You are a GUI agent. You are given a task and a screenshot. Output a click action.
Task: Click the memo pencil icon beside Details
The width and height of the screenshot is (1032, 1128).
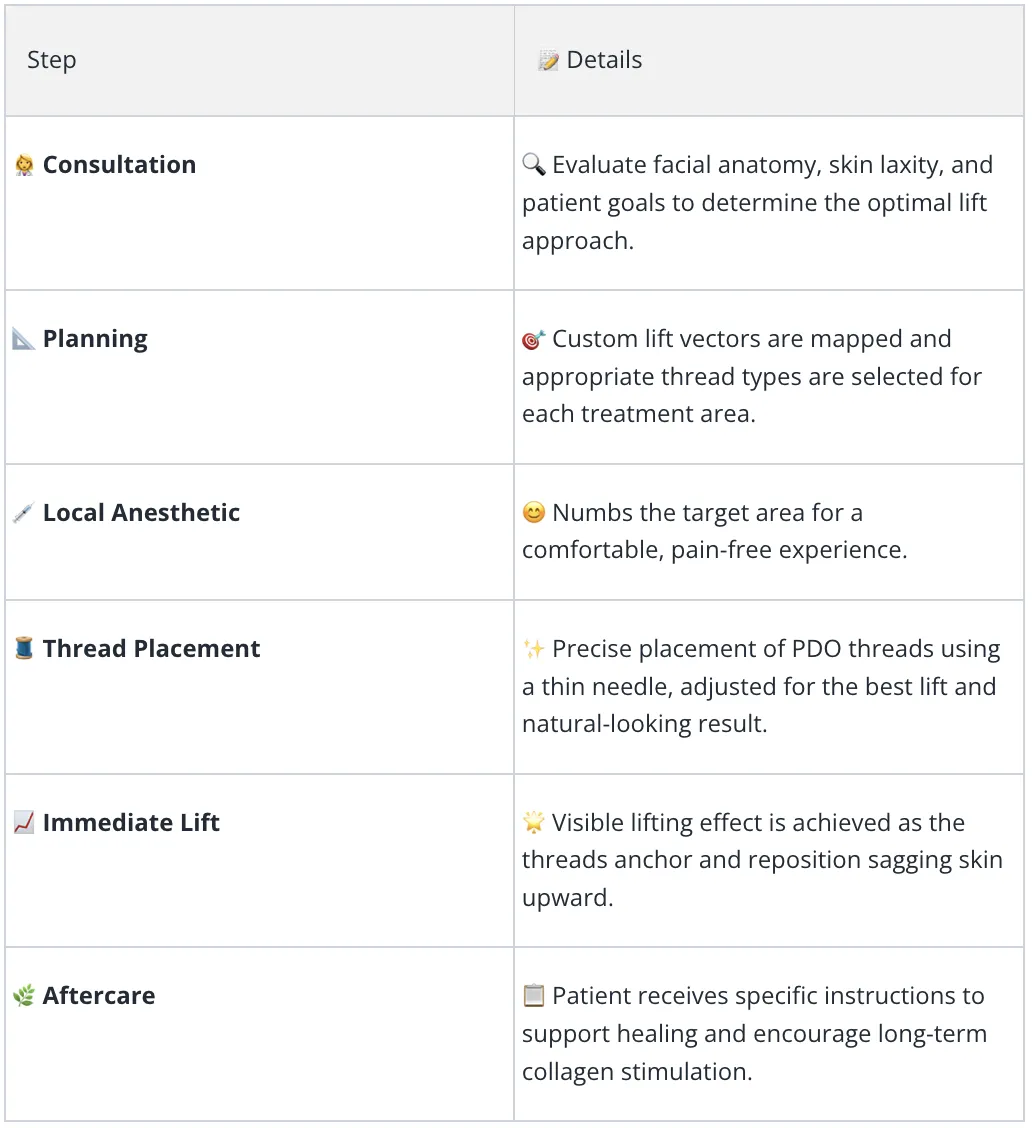[x=548, y=60]
